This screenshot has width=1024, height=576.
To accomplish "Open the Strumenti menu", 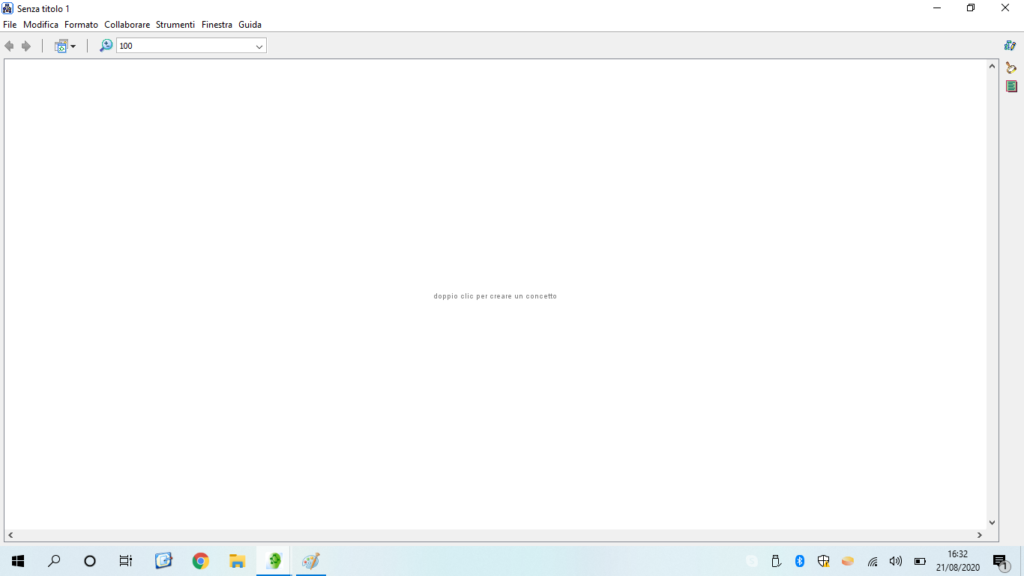I will [x=175, y=25].
